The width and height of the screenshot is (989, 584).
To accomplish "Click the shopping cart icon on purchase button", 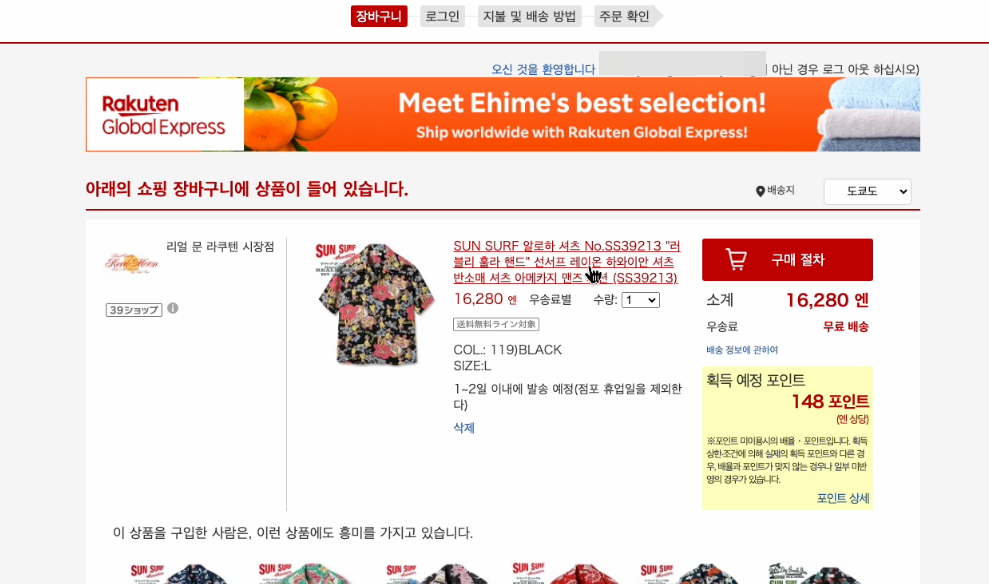I will 736,259.
